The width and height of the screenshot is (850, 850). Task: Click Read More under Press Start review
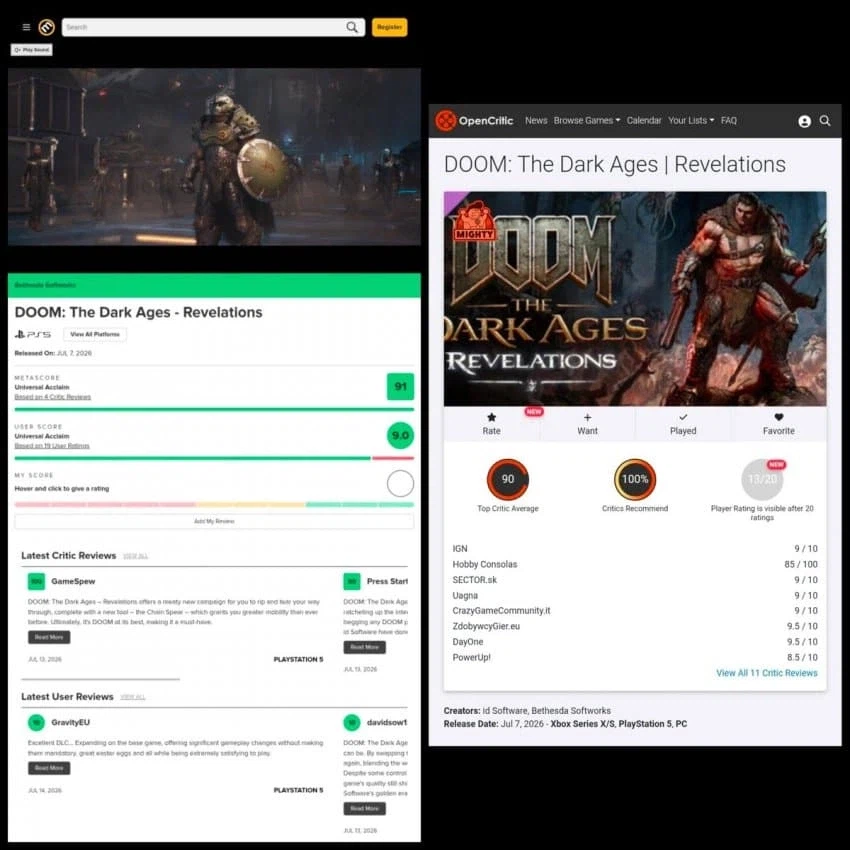[364, 647]
